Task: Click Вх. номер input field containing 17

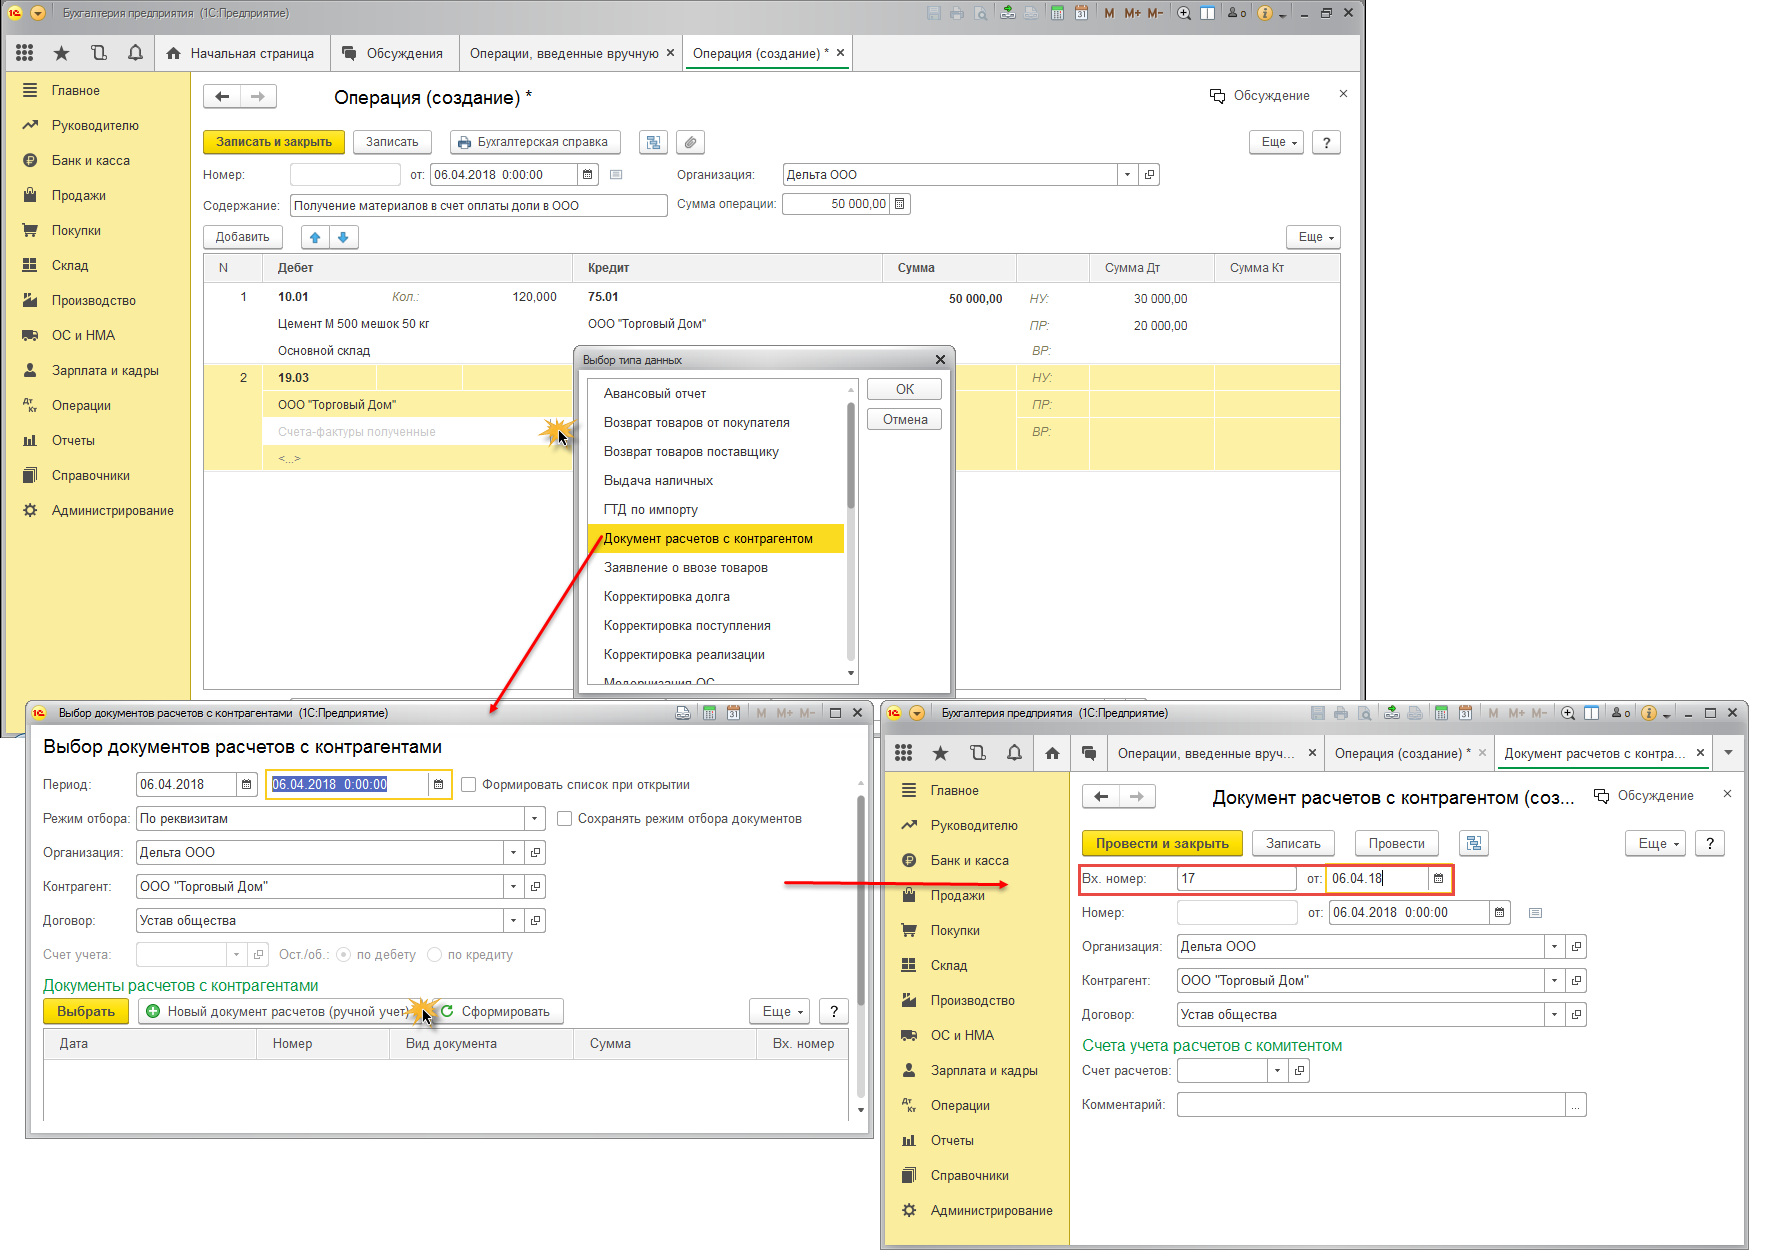Action: pyautogui.click(x=1237, y=879)
